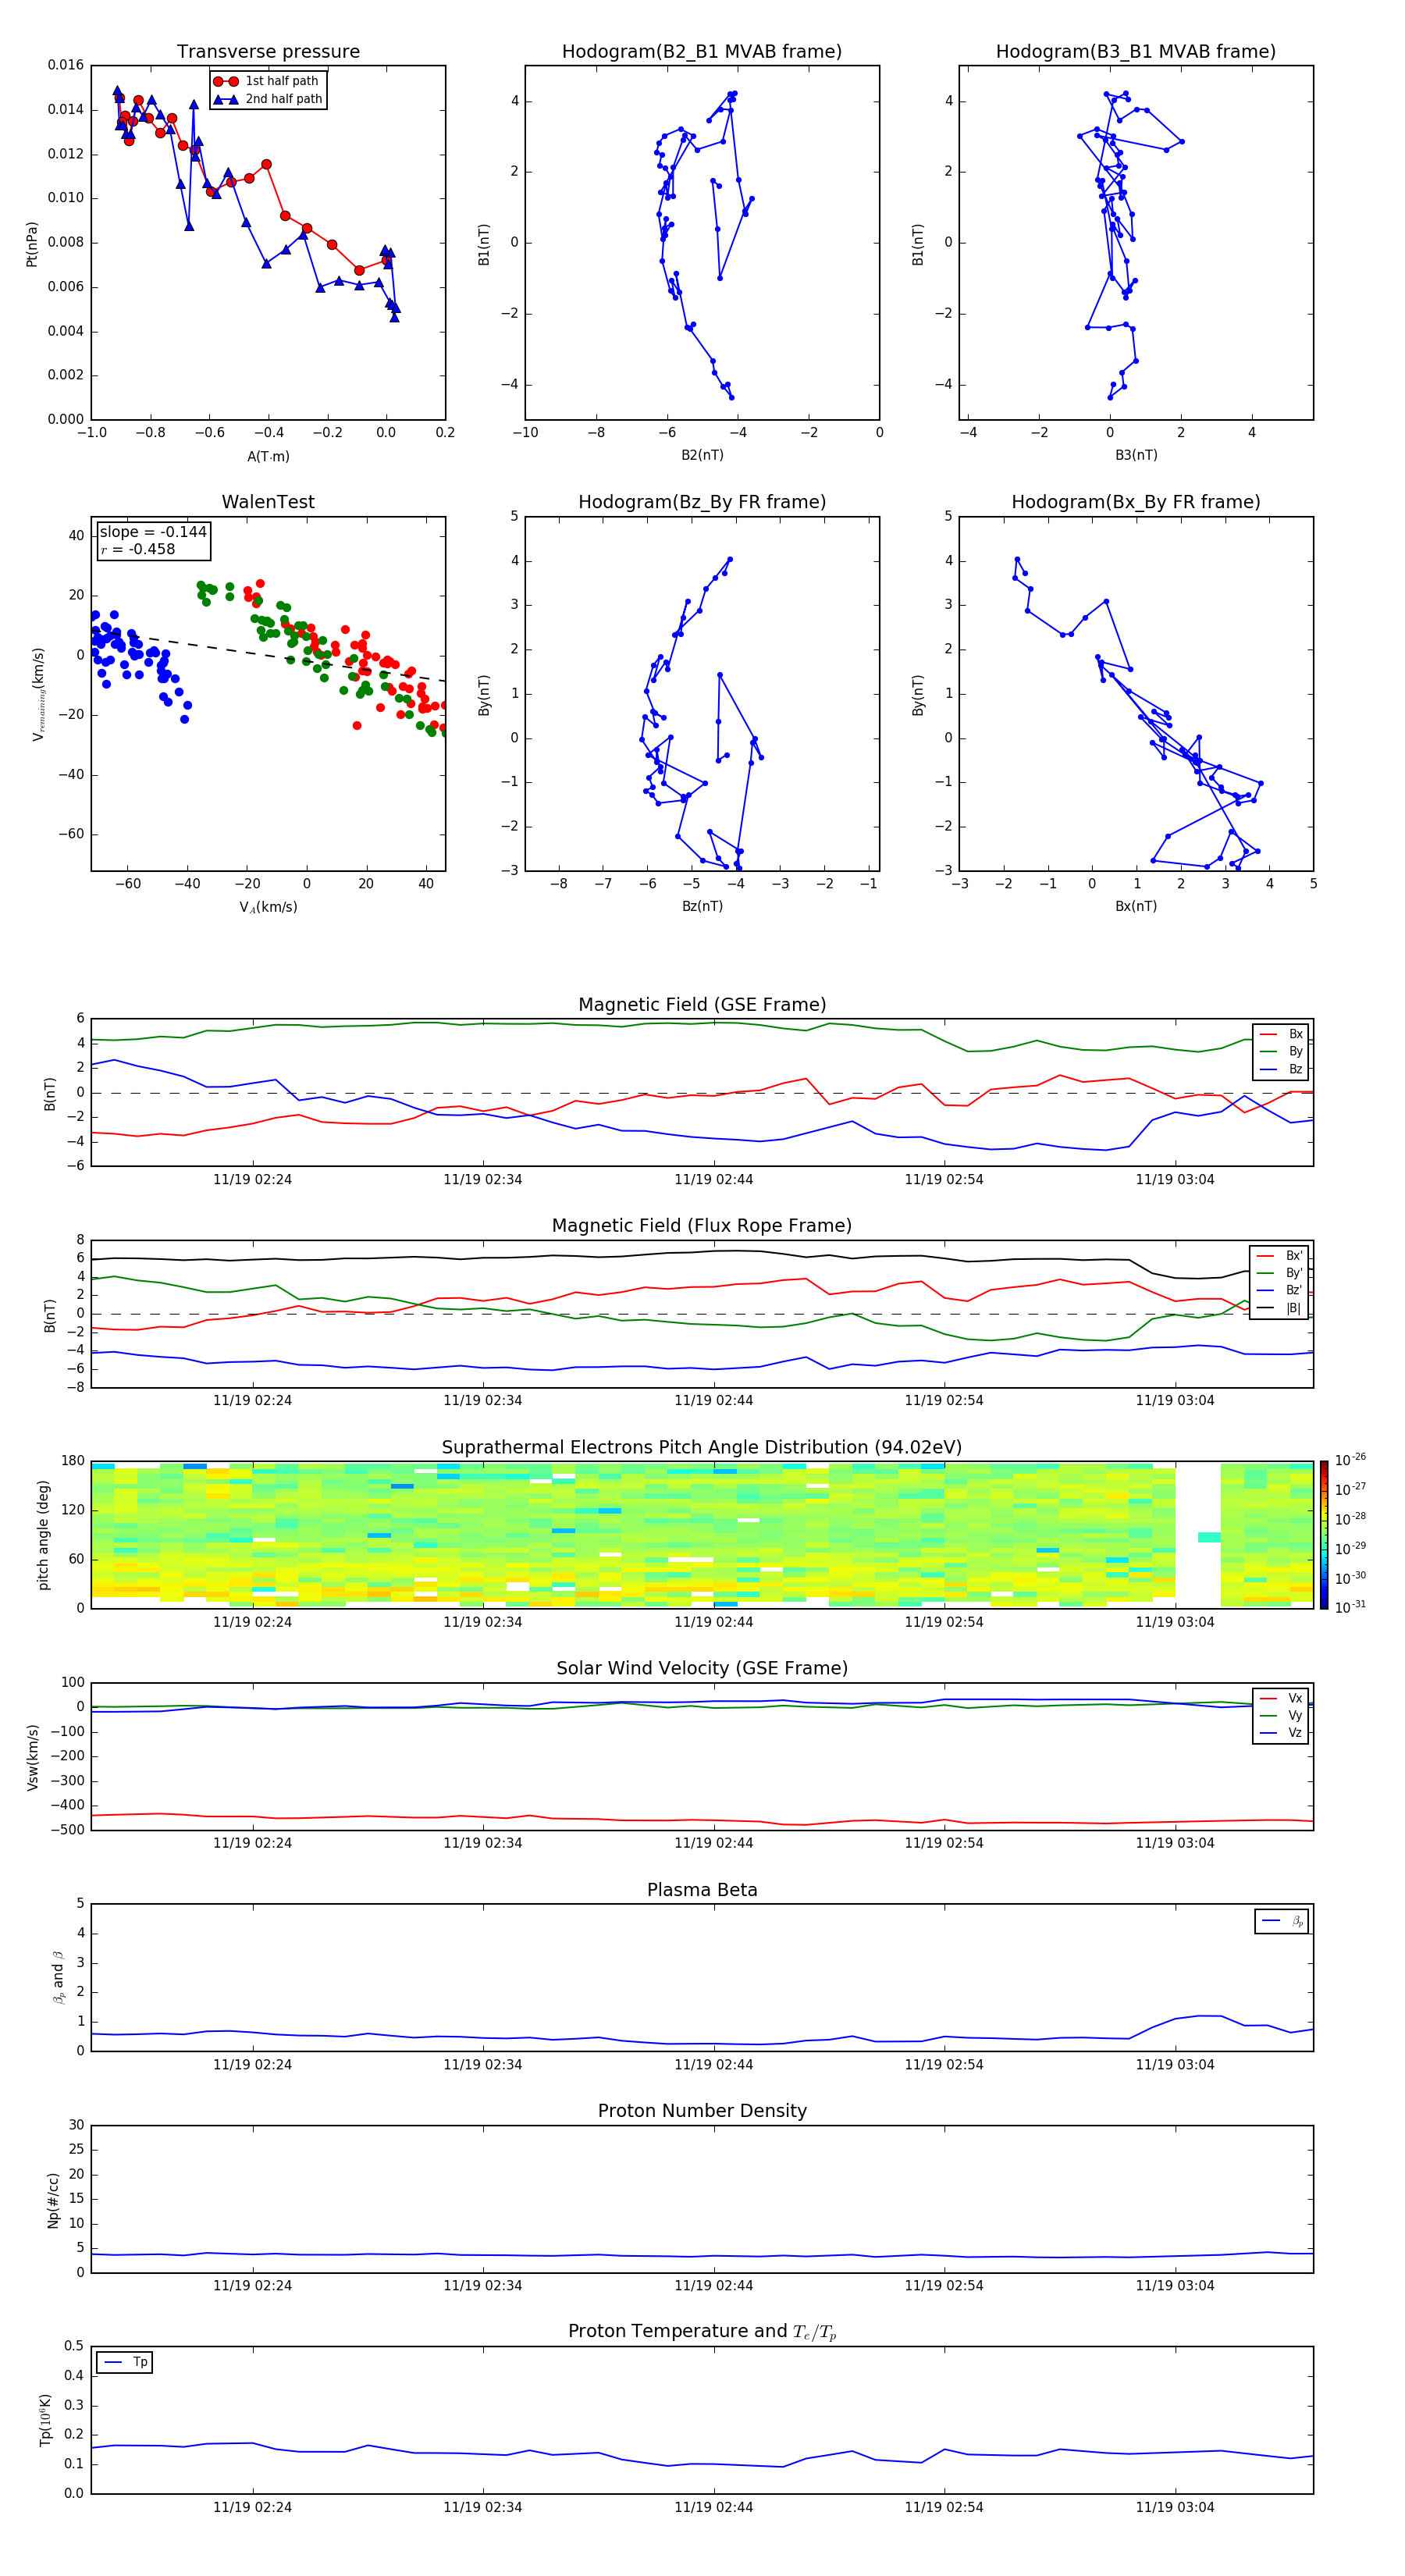This screenshot has width=1405, height=2576.
Task: Click the 'Suprathermal Electrons Pitch Angle Distribution' title
Action: [x=702, y=1448]
